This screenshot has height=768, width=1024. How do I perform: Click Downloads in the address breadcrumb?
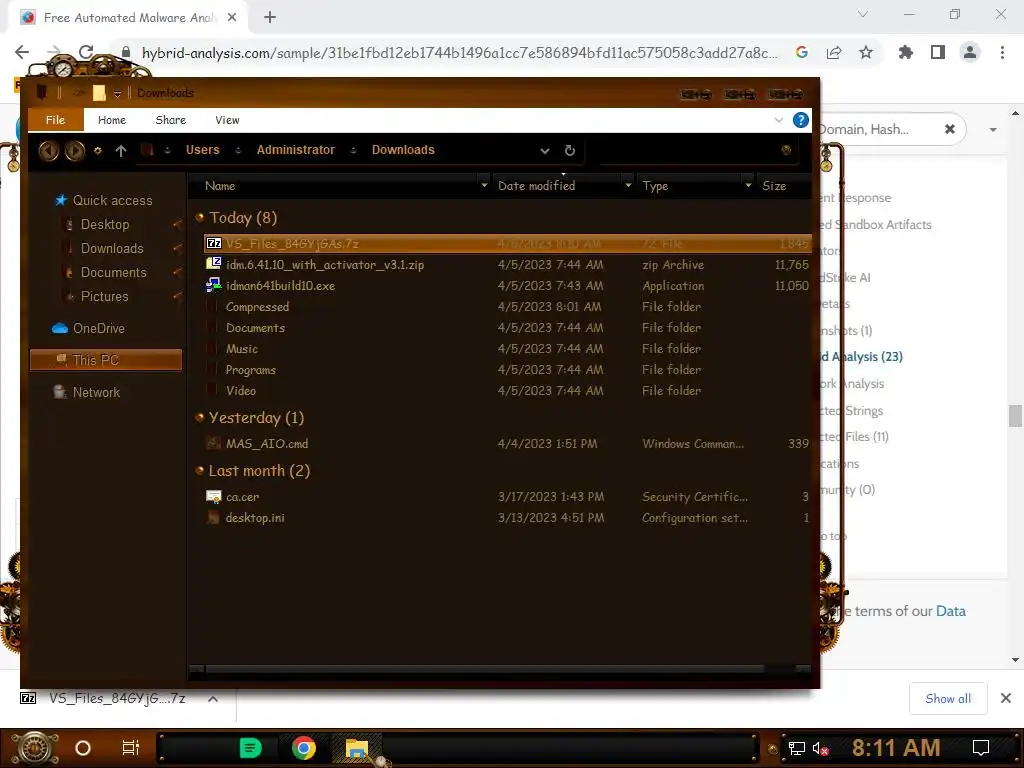click(x=403, y=150)
